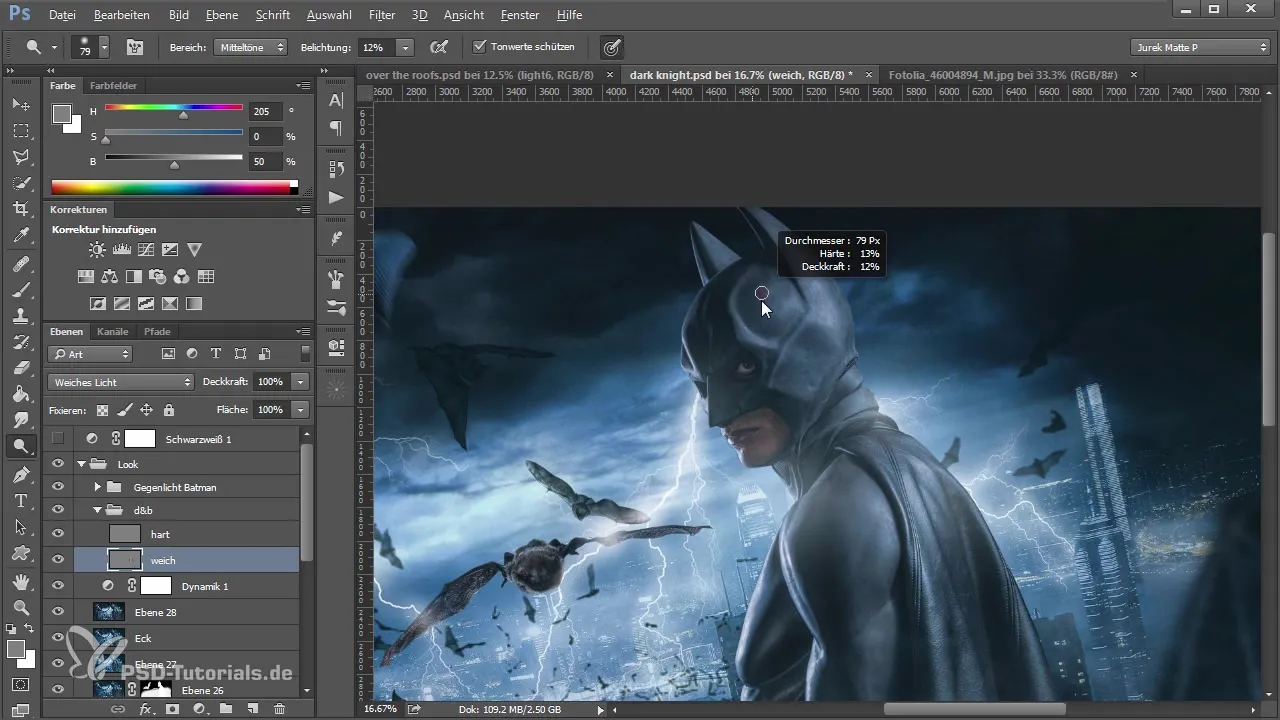
Task: Add layer mask at Layers panel bottom
Action: click(x=172, y=709)
